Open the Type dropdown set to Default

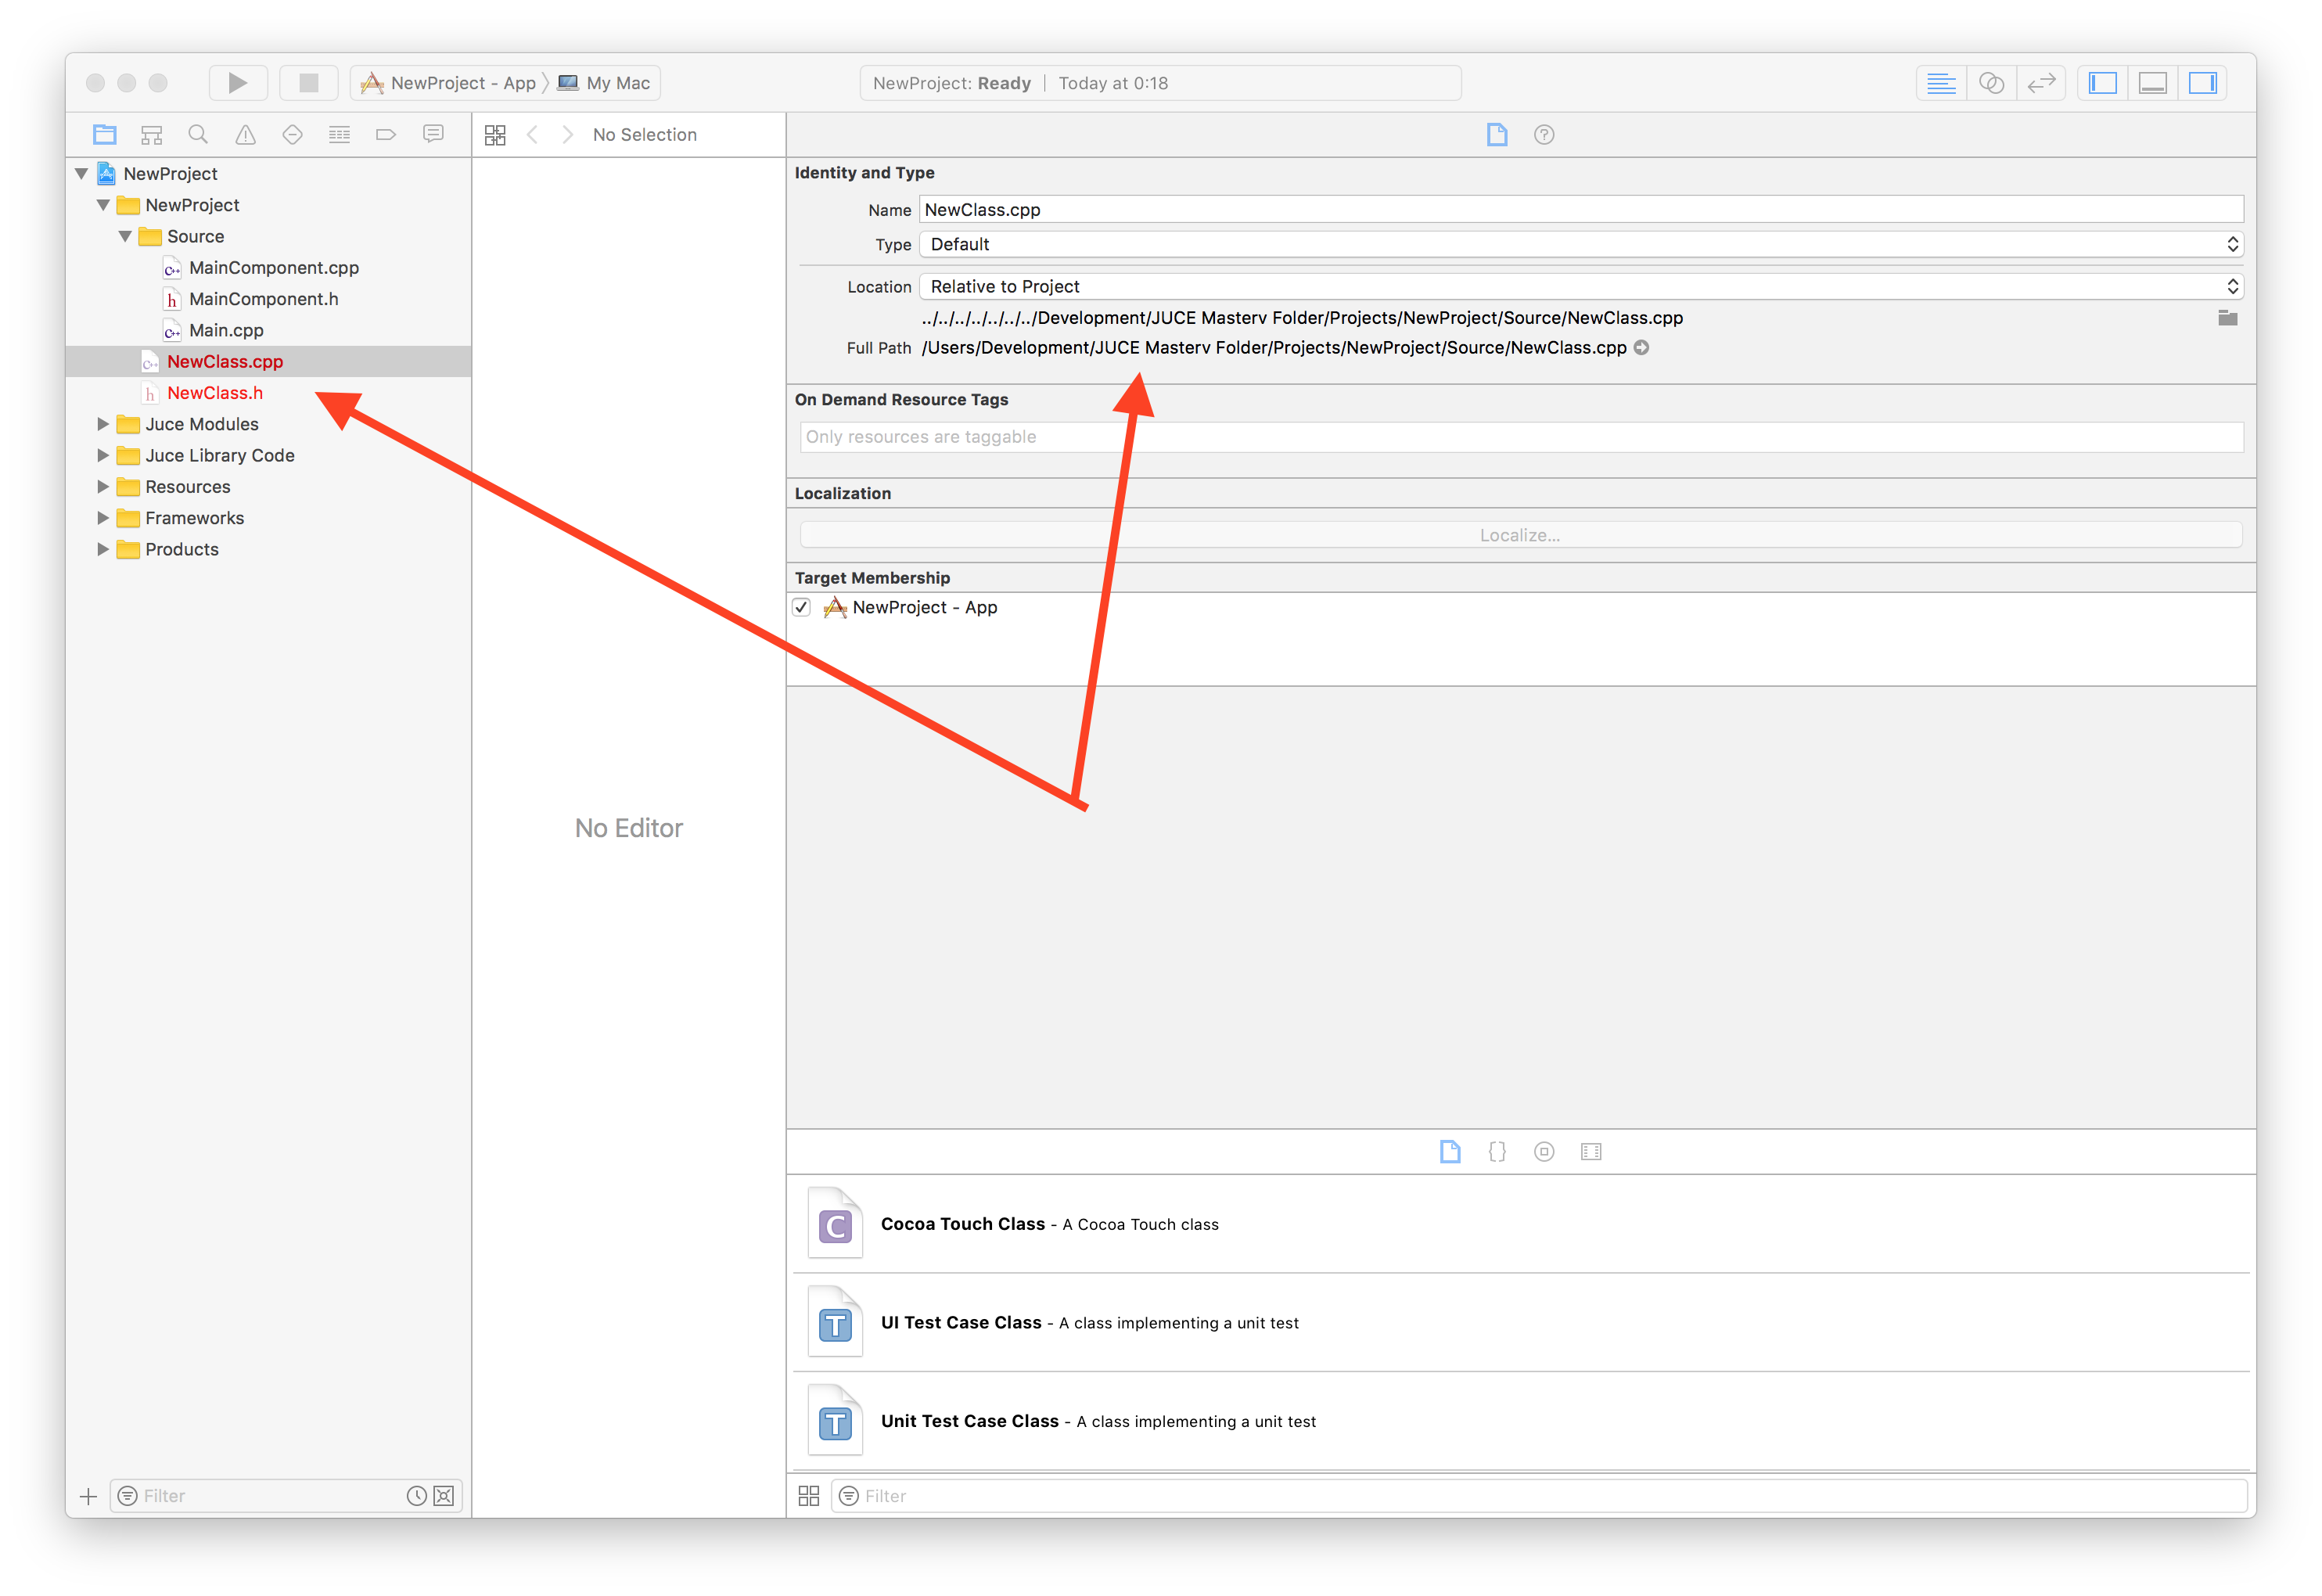(1580, 244)
